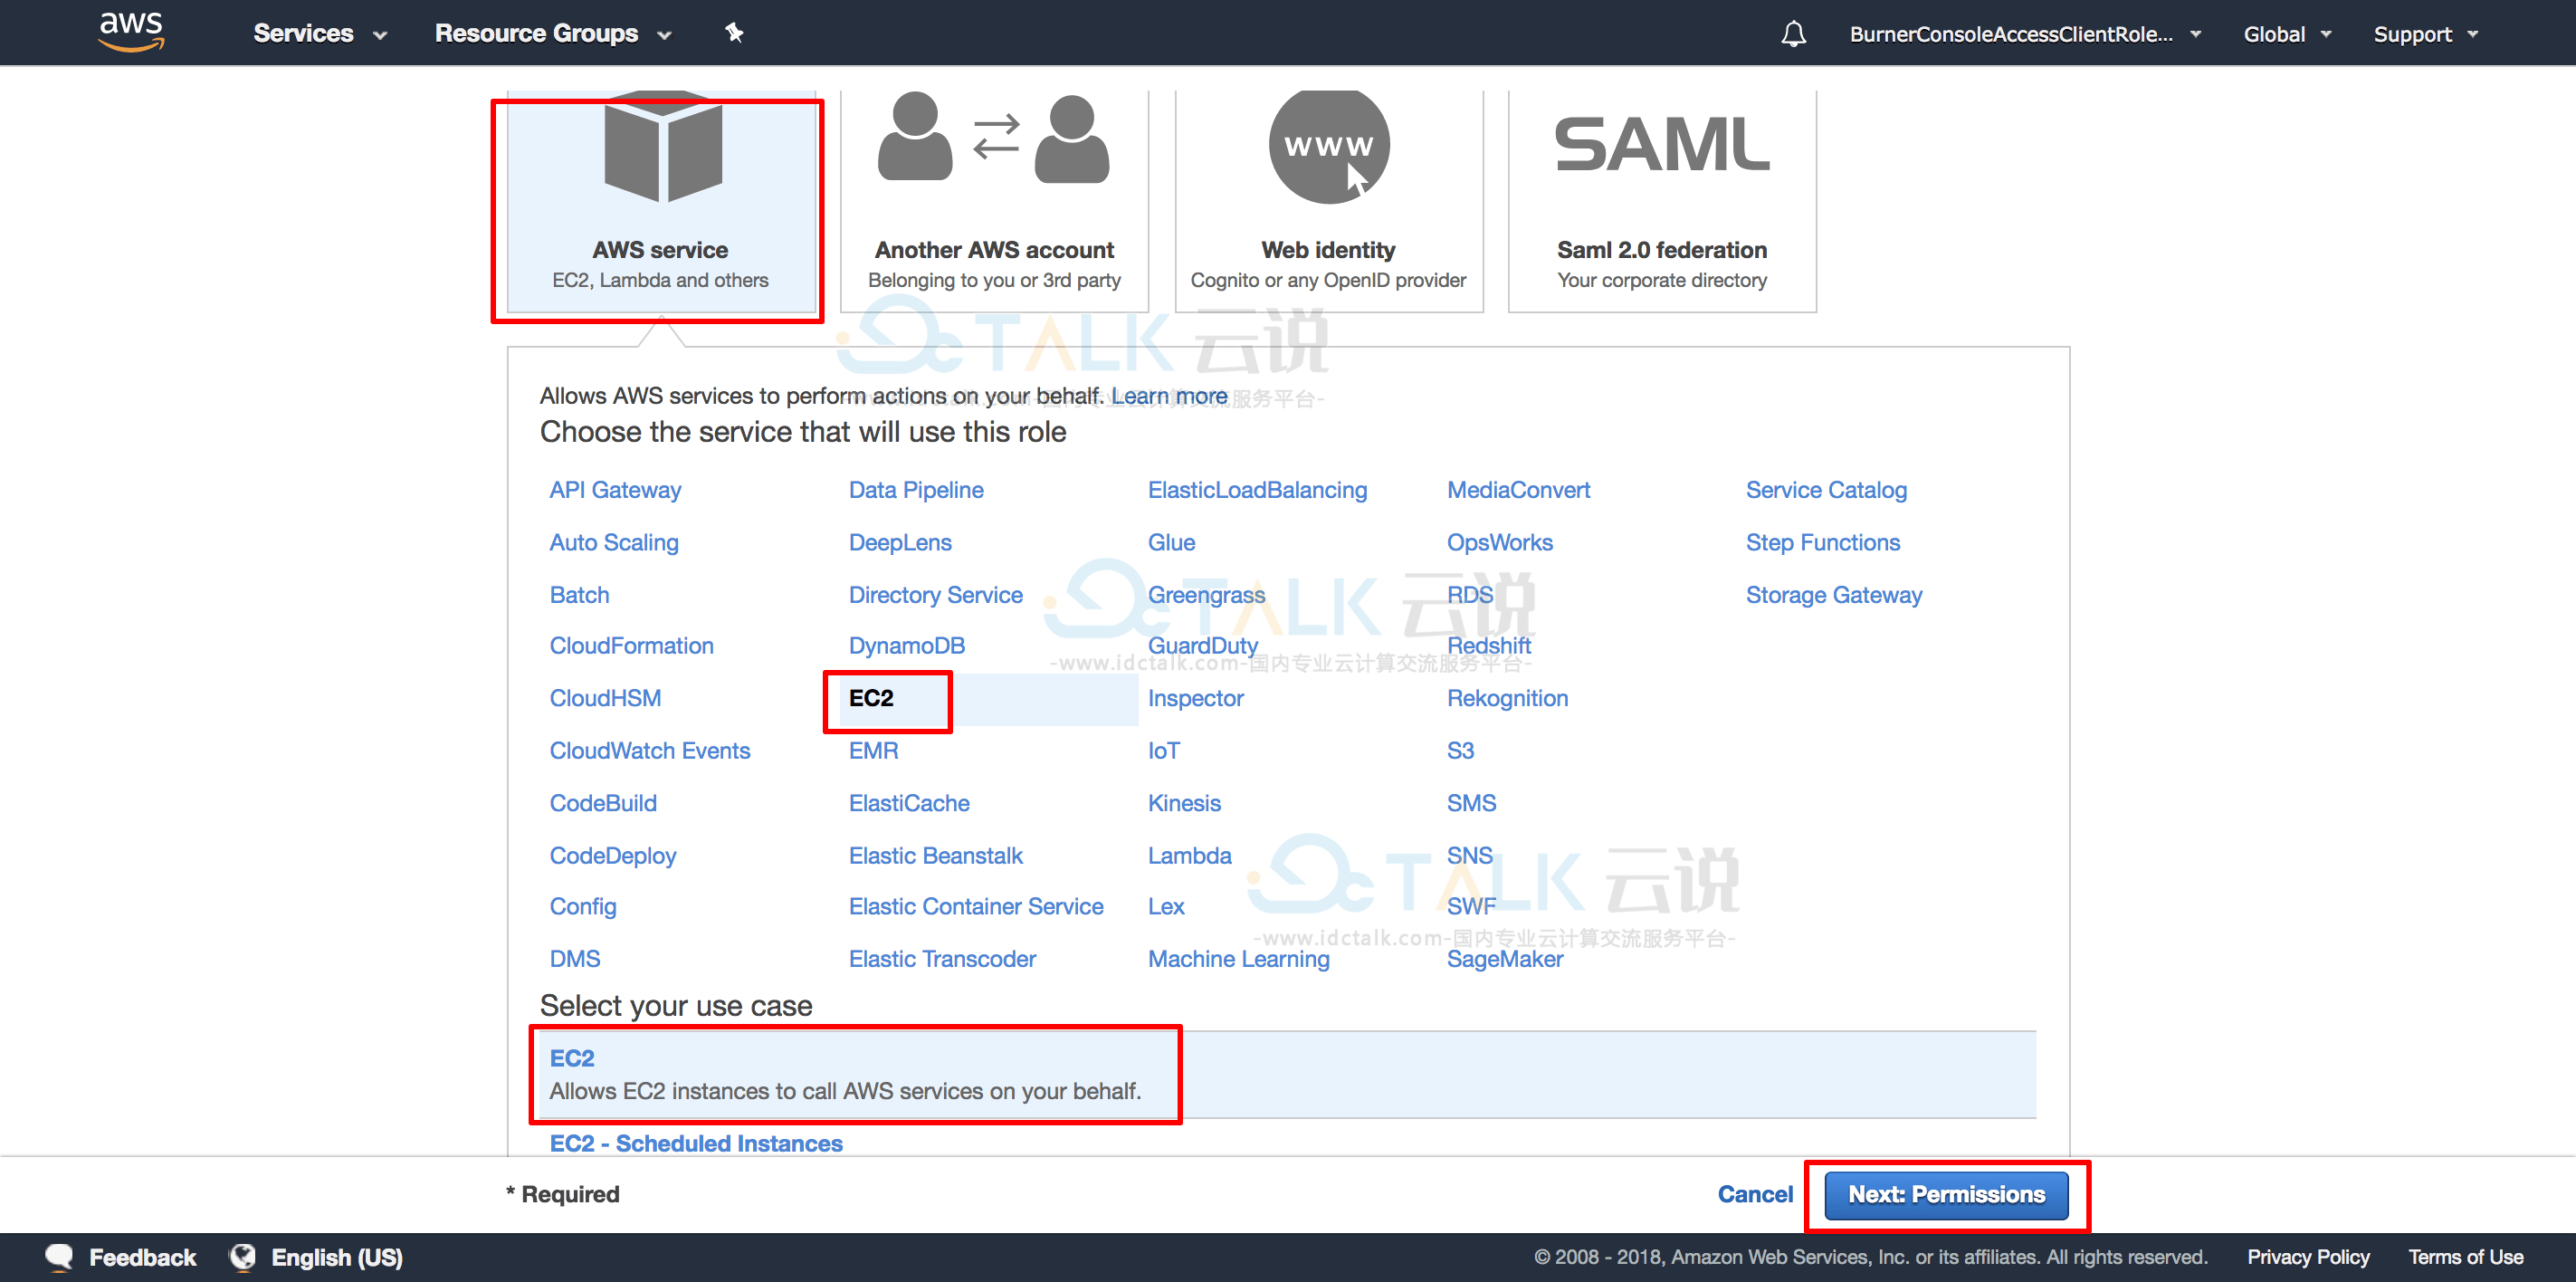This screenshot has width=2576, height=1282.
Task: Choose Data Pipeline service
Action: [x=916, y=490]
